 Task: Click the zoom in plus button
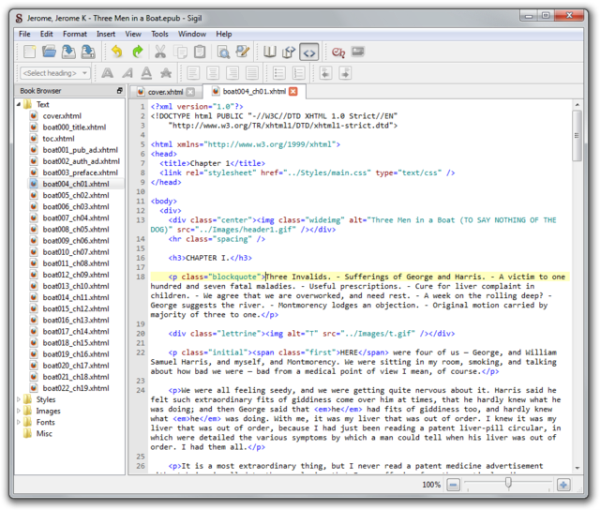563,484
